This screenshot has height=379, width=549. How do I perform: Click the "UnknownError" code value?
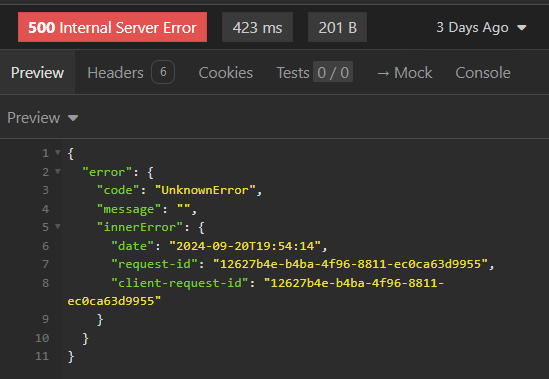tap(205, 190)
